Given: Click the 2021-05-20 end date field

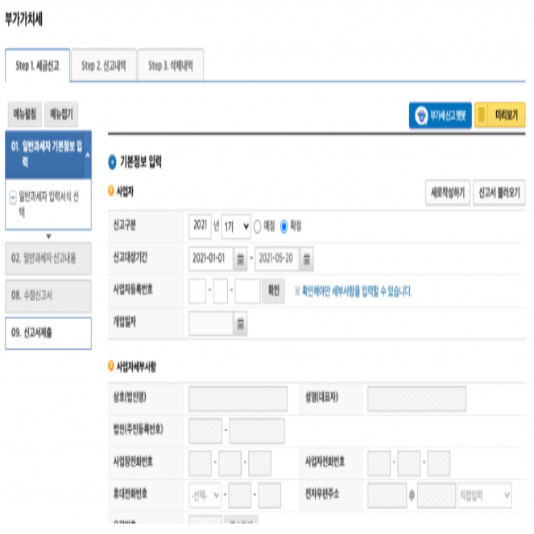Looking at the screenshot, I should click(x=277, y=259).
